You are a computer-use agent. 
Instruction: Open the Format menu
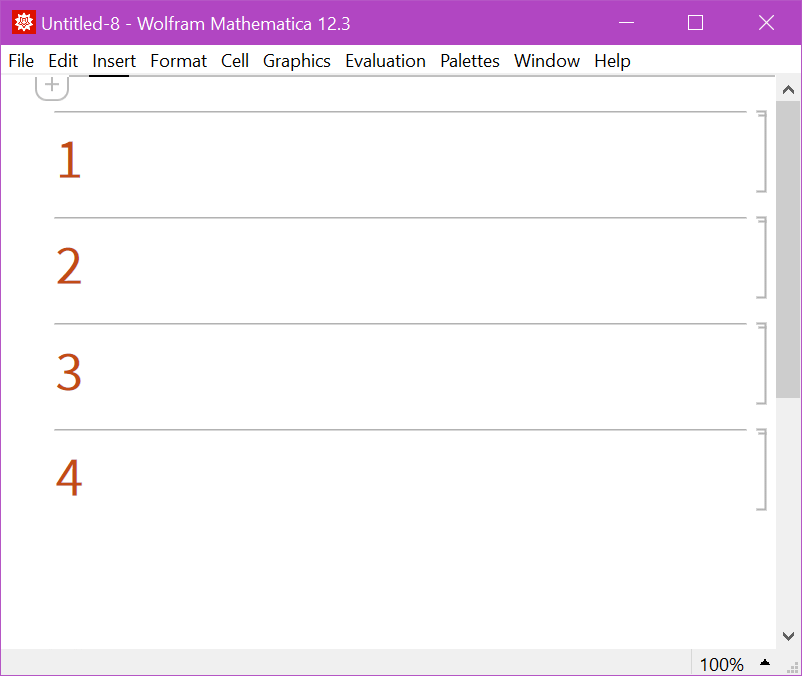178,61
